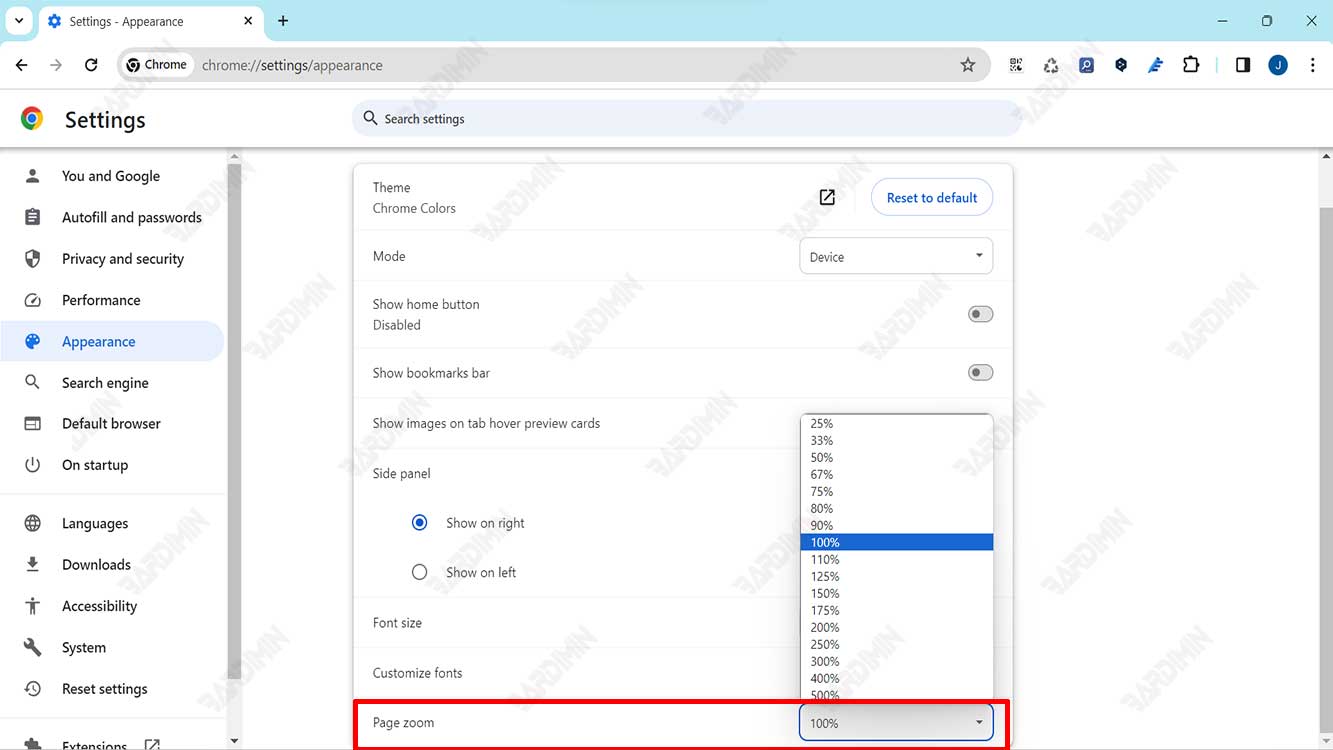1333x750 pixels.
Task: Choose 125% from the zoom list
Action: pyautogui.click(x=825, y=577)
